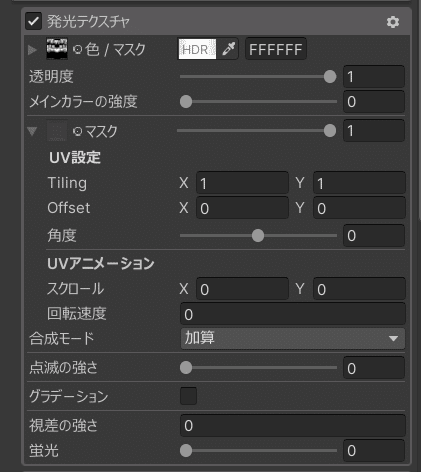The height and width of the screenshot is (472, 421).
Task: Click the 点滅の強さ value field
Action: pyautogui.click(x=374, y=368)
